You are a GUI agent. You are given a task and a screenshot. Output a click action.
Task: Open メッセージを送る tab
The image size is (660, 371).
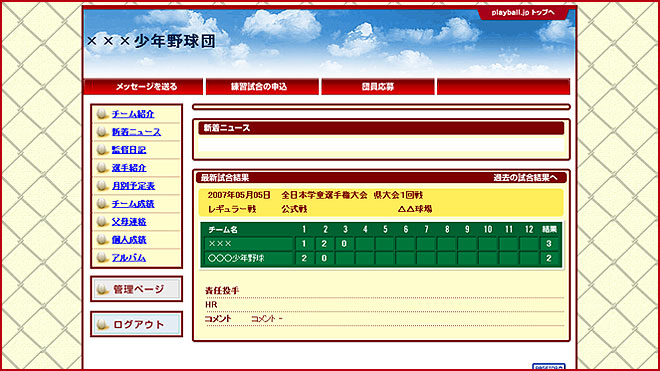(144, 87)
